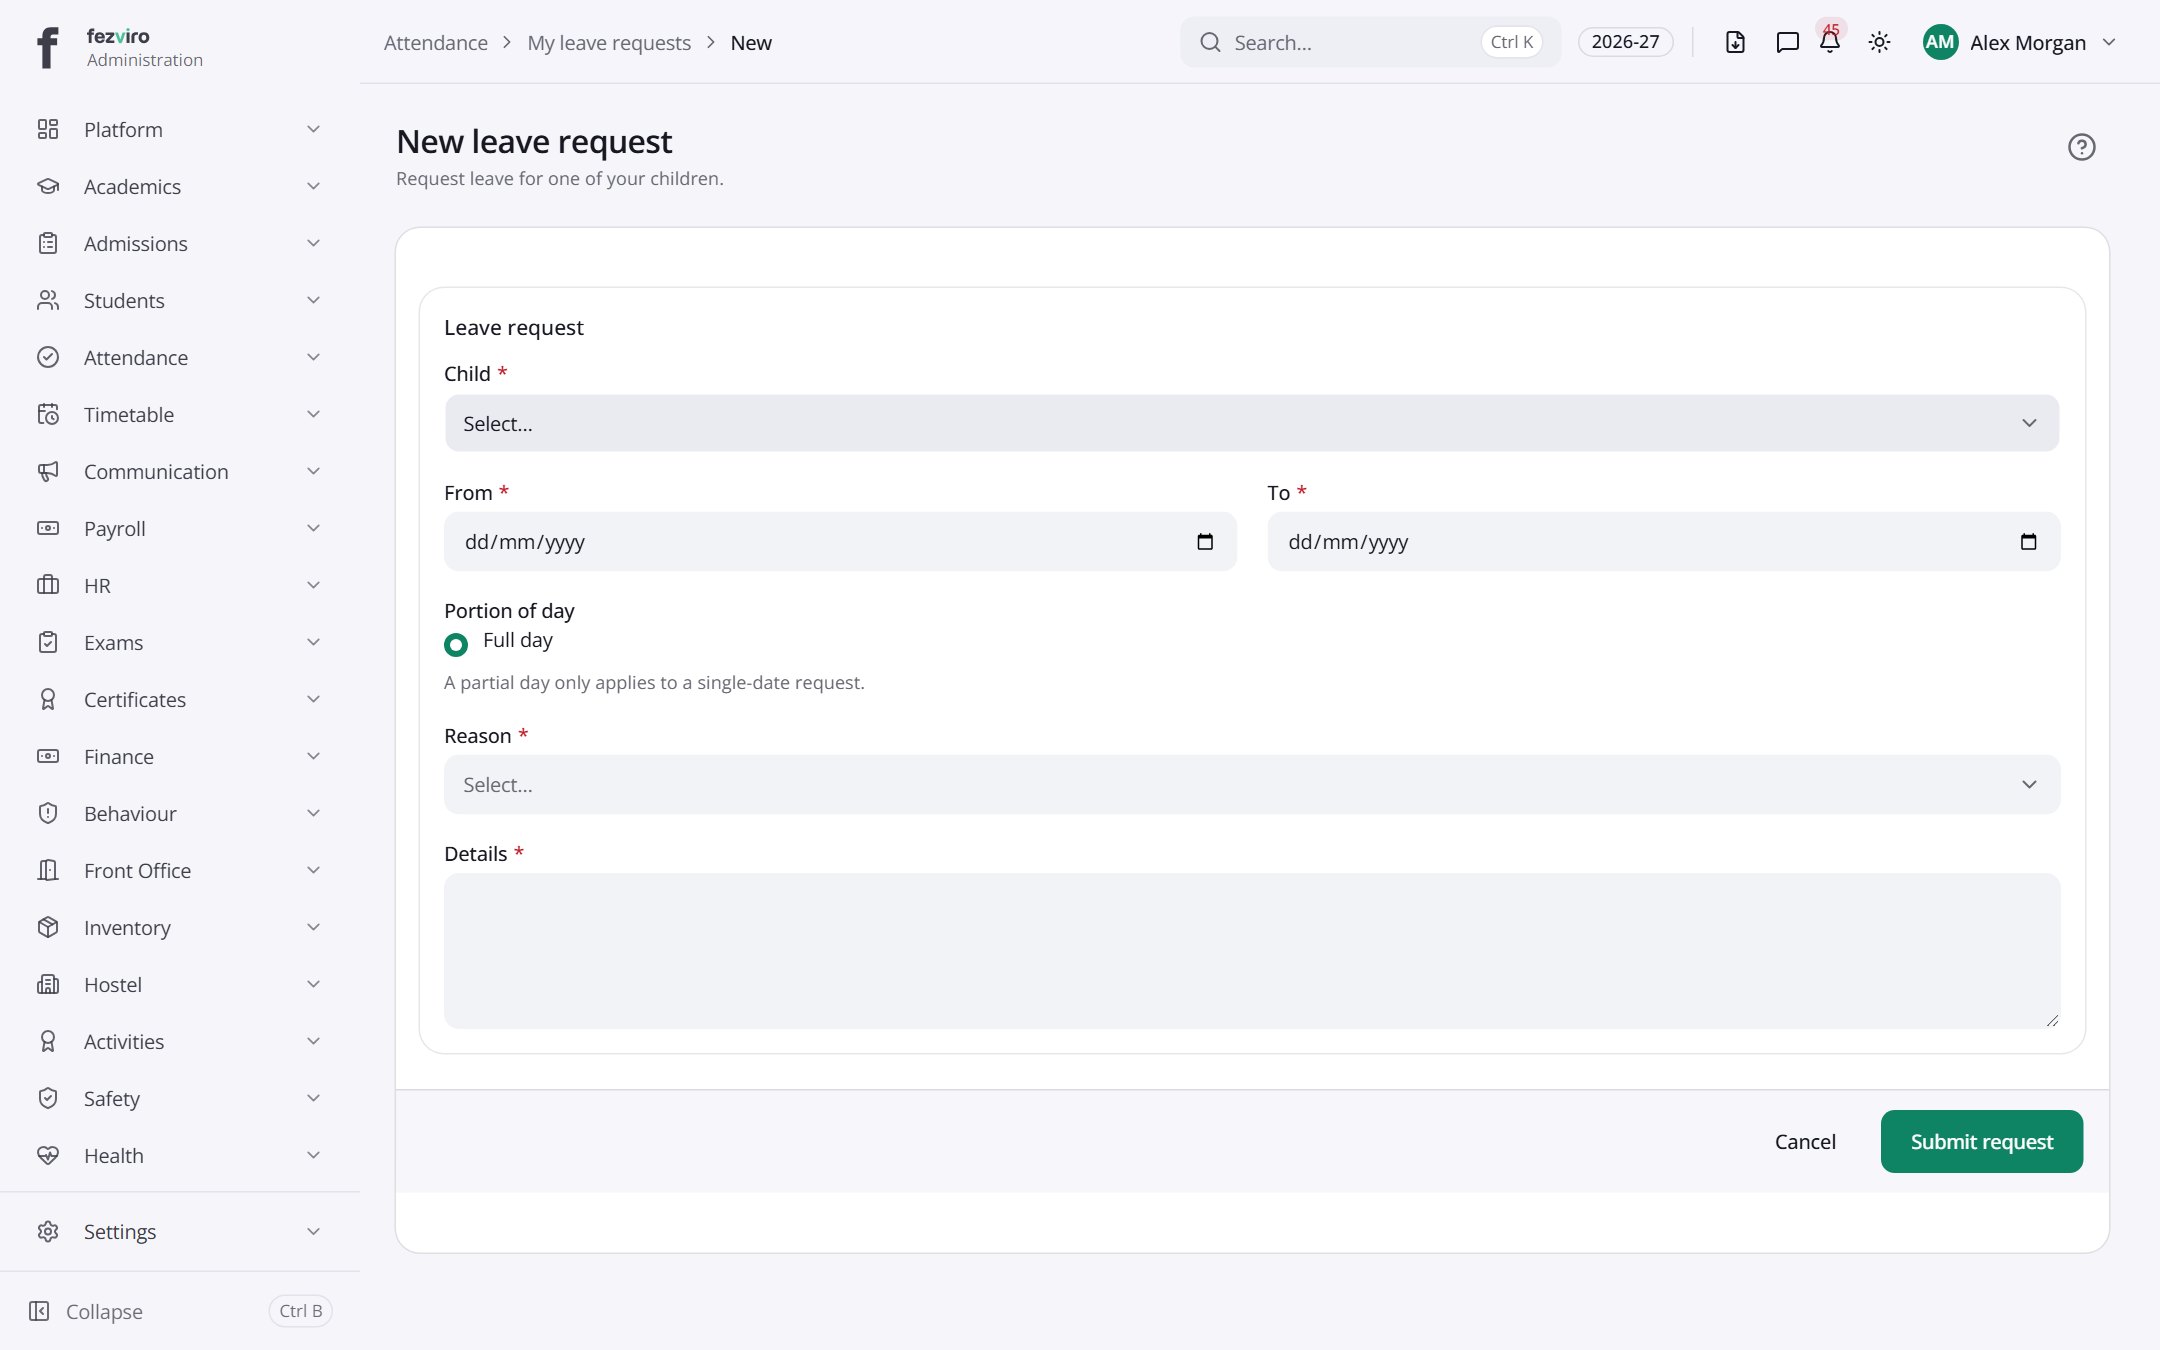Click the AM user avatar
The height and width of the screenshot is (1350, 2160).
click(1940, 42)
